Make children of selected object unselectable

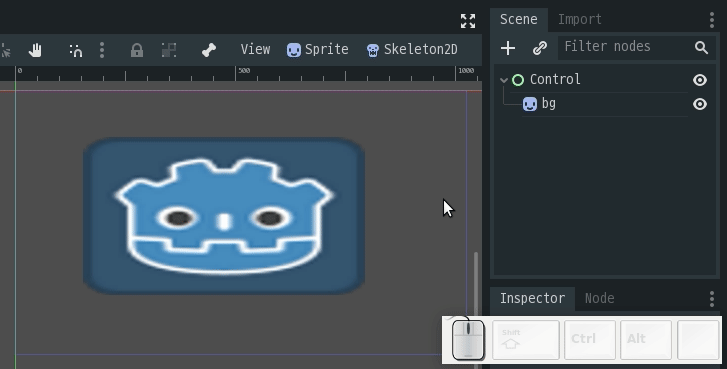tap(169, 50)
